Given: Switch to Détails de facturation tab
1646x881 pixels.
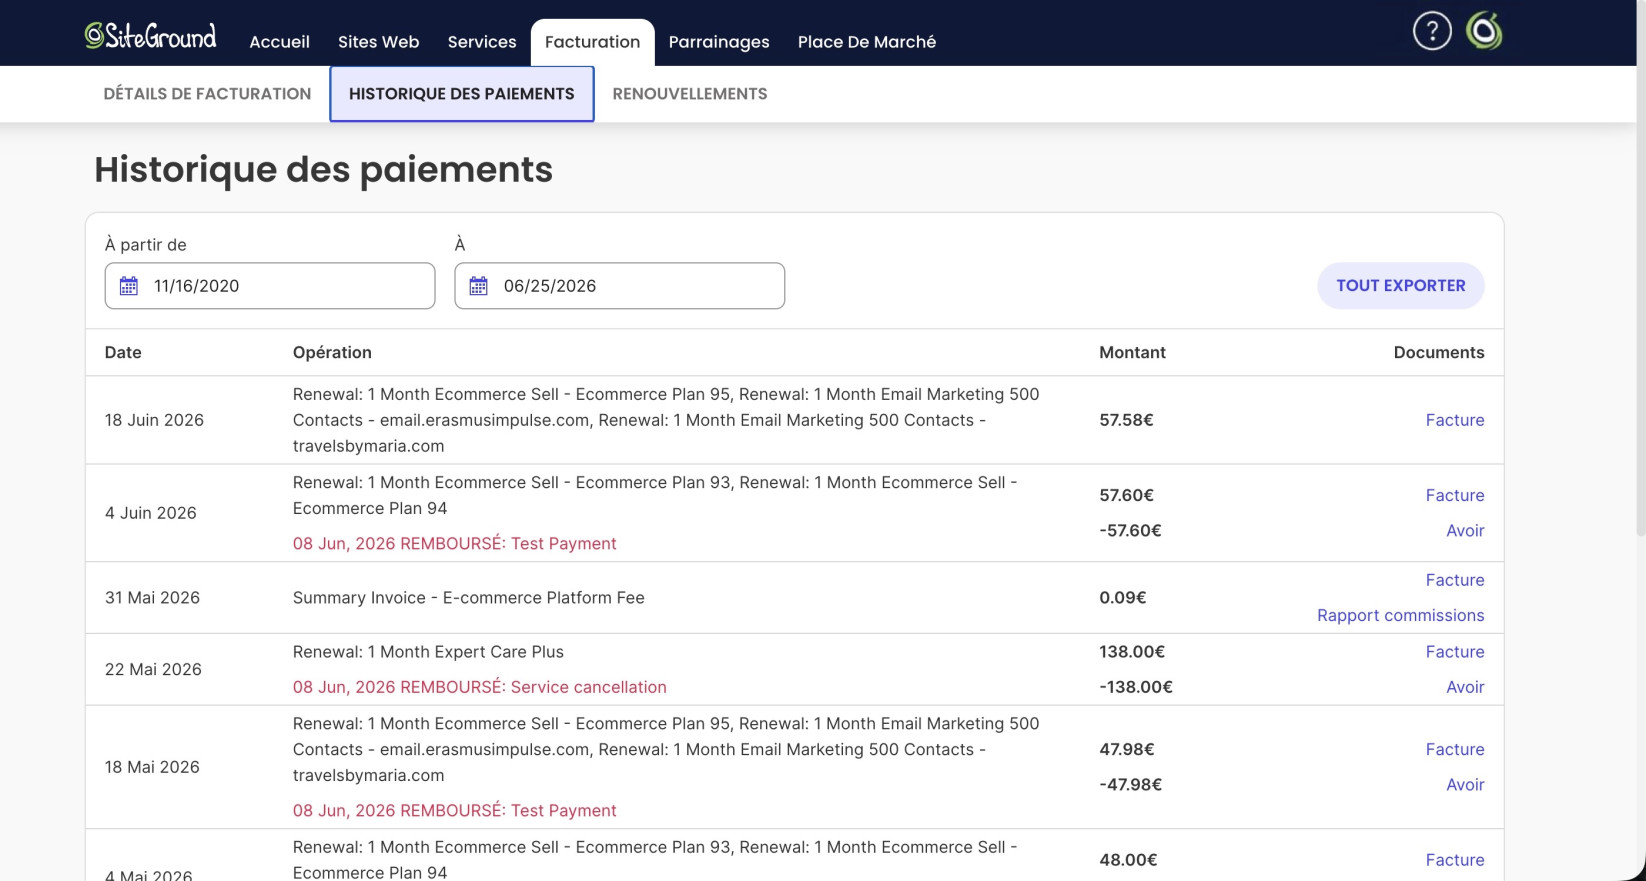Looking at the screenshot, I should (x=207, y=94).
